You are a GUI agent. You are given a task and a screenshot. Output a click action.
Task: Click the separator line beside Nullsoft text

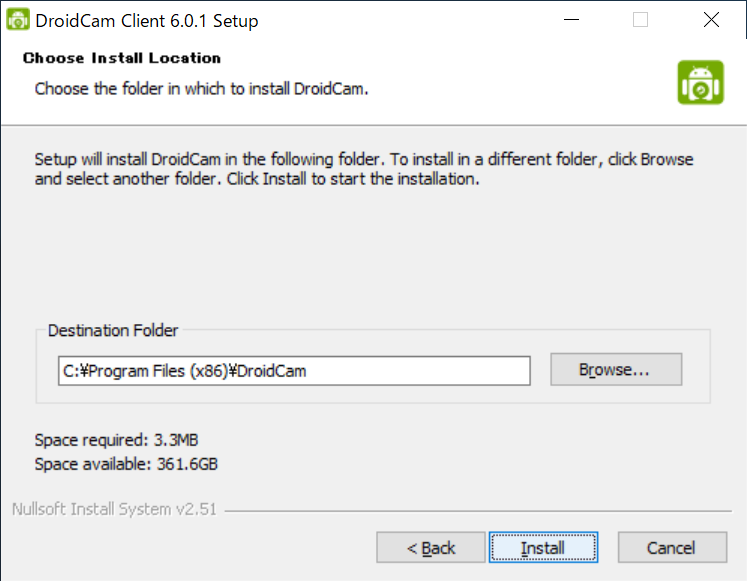(480, 511)
